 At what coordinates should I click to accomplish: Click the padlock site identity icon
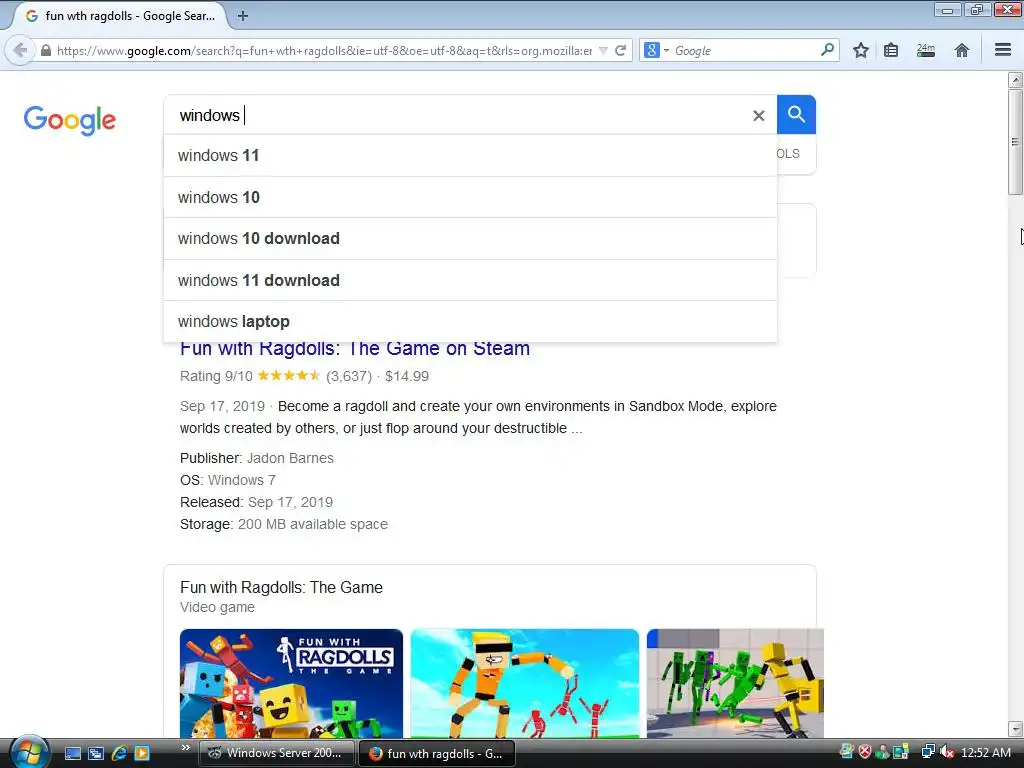[46, 50]
